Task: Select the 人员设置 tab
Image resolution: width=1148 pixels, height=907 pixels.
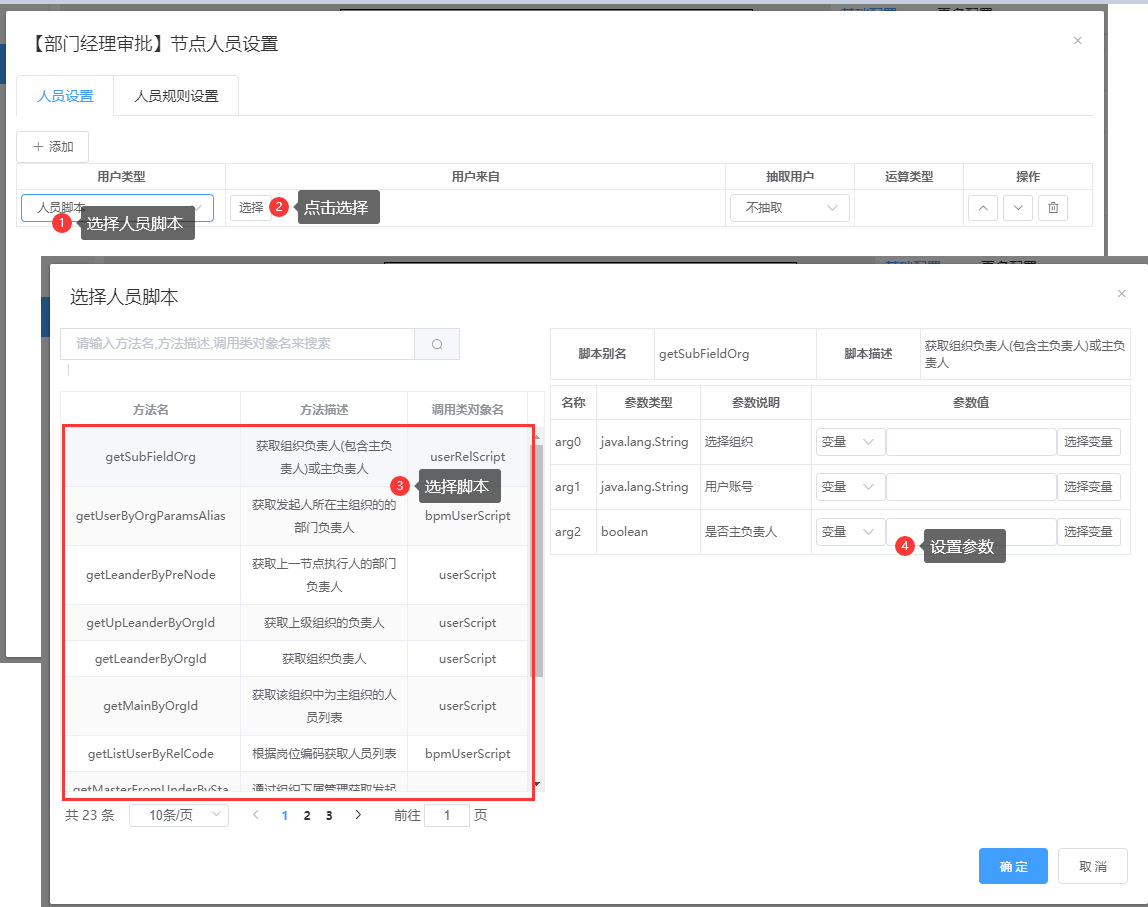Action: point(65,96)
